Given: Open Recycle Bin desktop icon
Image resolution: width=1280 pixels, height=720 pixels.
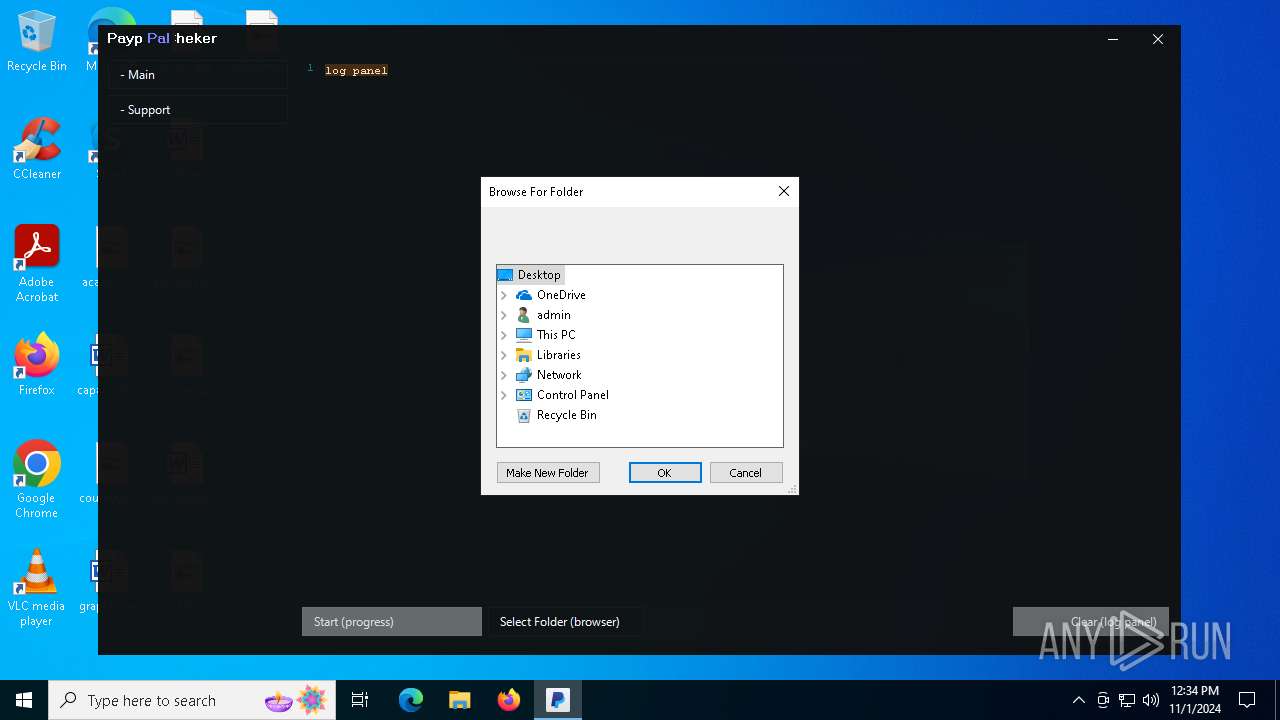Looking at the screenshot, I should click(x=37, y=41).
